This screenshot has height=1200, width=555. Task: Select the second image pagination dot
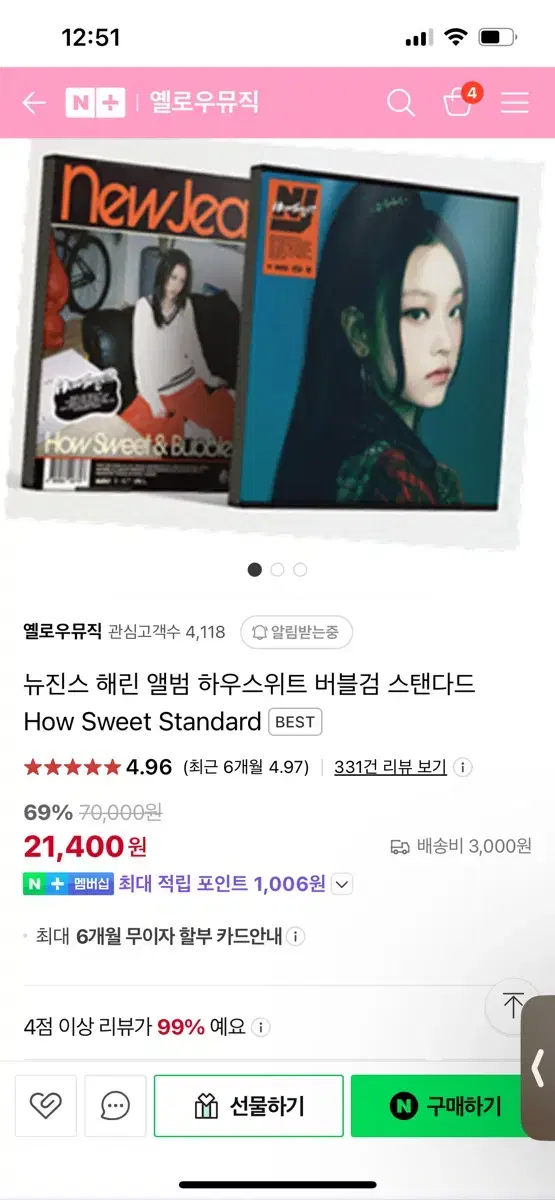point(278,569)
